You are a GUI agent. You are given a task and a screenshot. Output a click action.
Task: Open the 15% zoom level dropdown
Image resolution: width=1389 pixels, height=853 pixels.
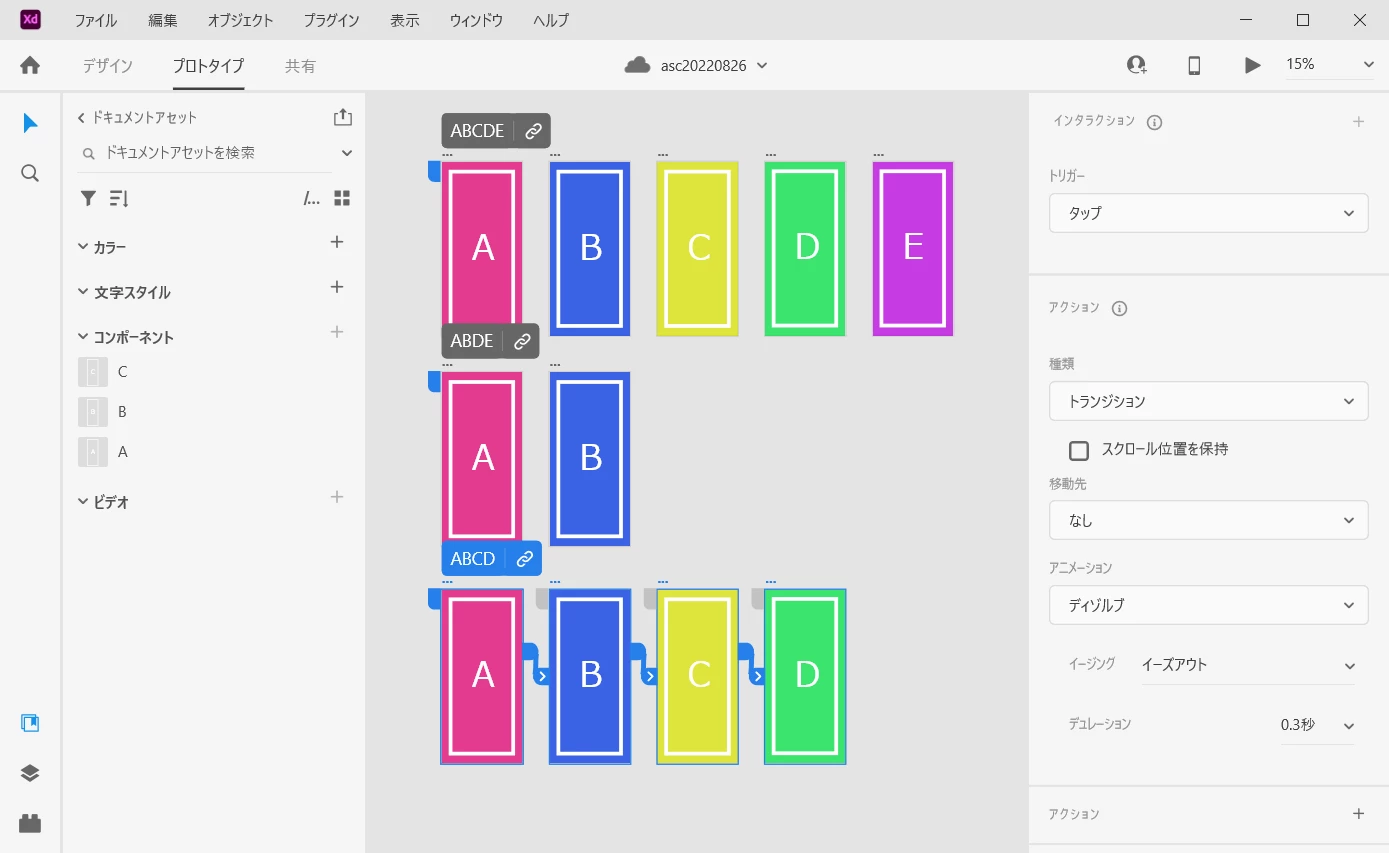1330,65
